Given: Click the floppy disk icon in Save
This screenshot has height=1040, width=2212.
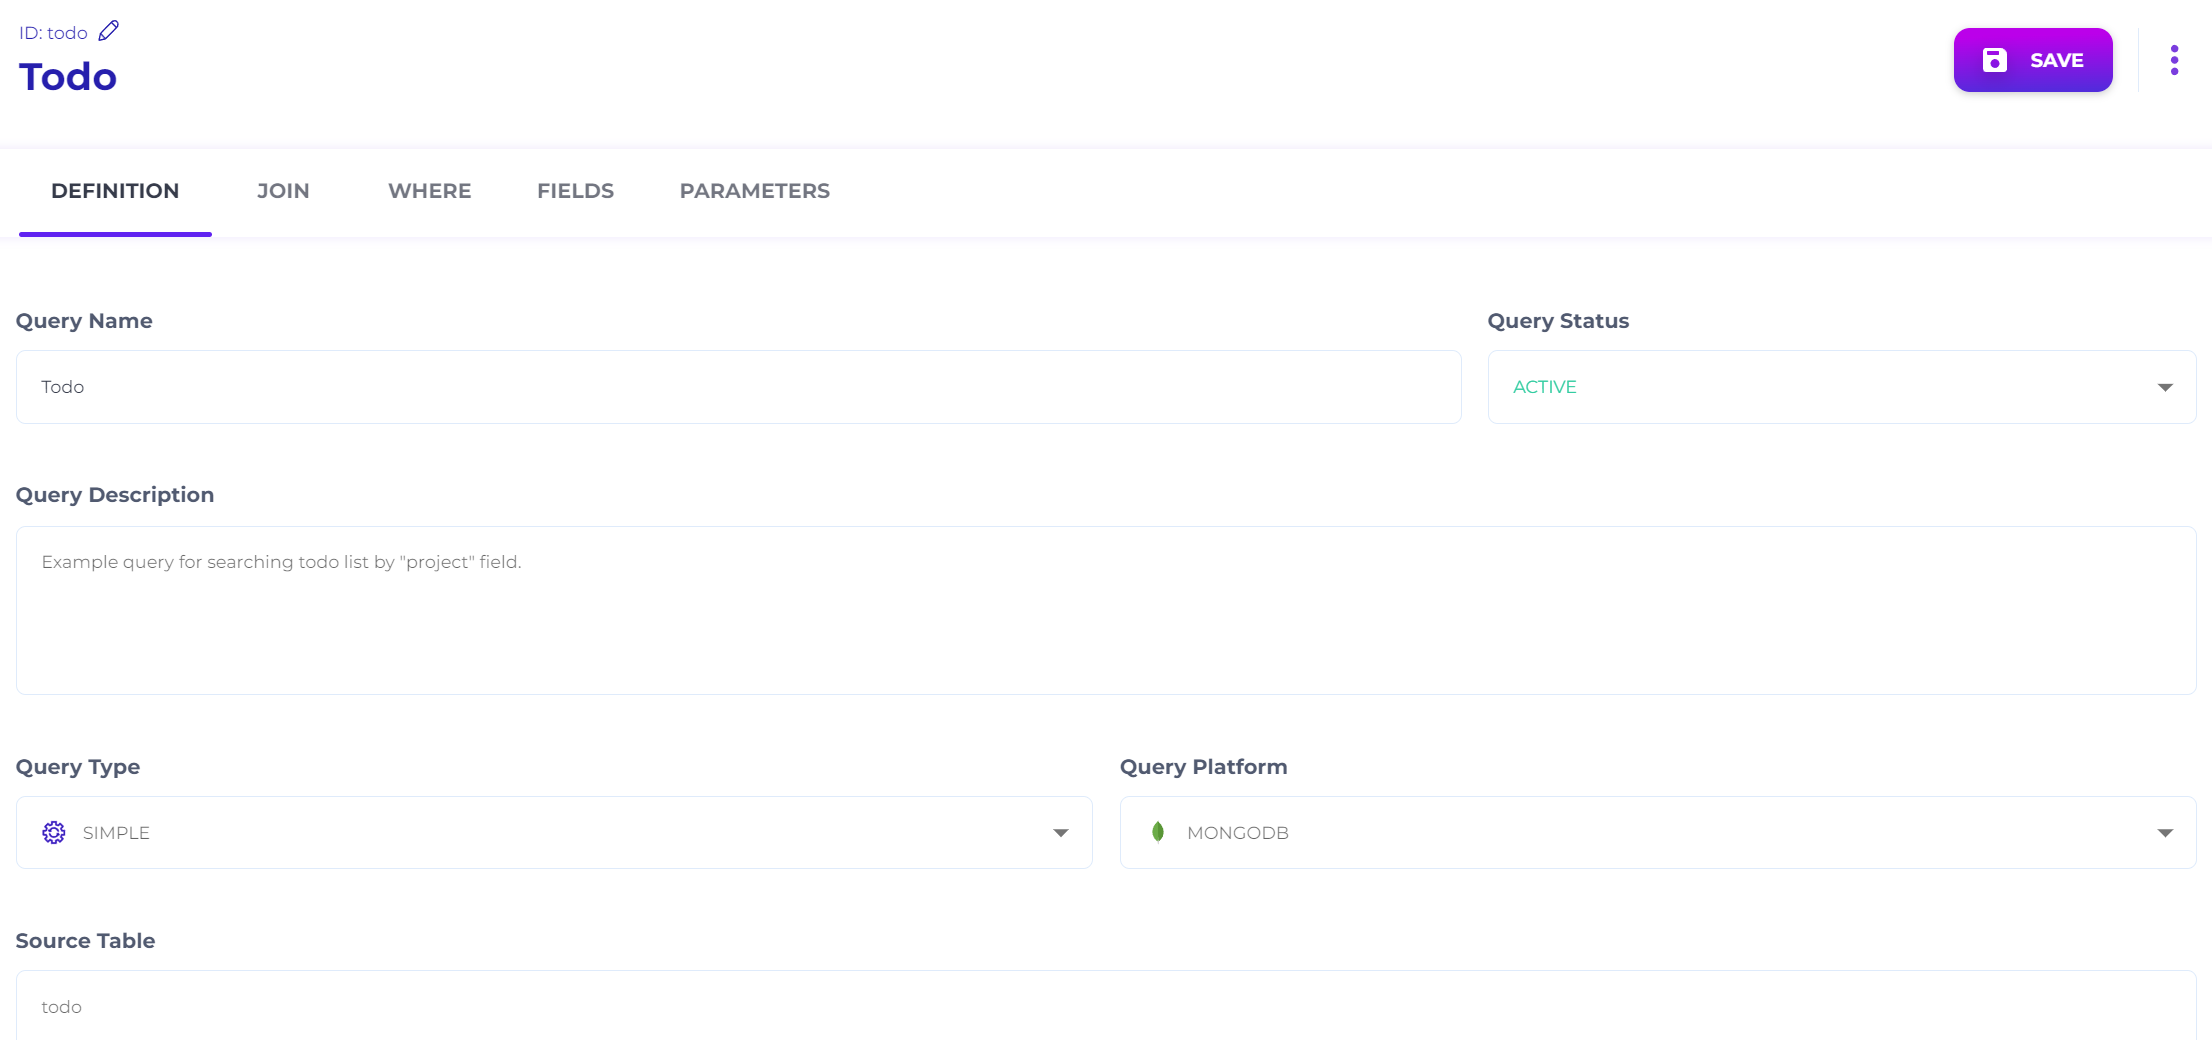Looking at the screenshot, I should 1994,60.
